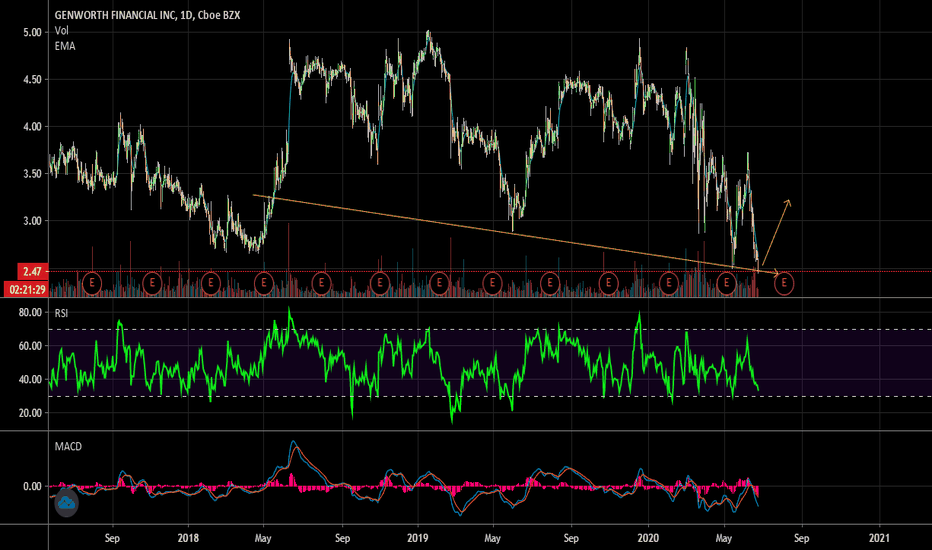Click the blue cloud icon in MACD pane

(x=66, y=503)
